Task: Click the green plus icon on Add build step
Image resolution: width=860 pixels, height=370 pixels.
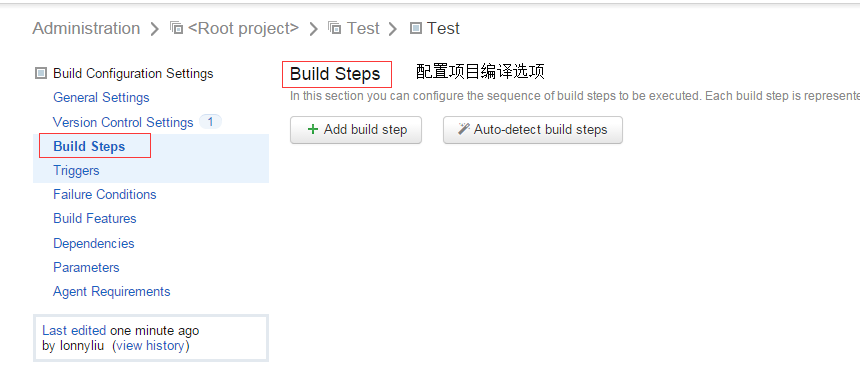Action: pos(313,129)
